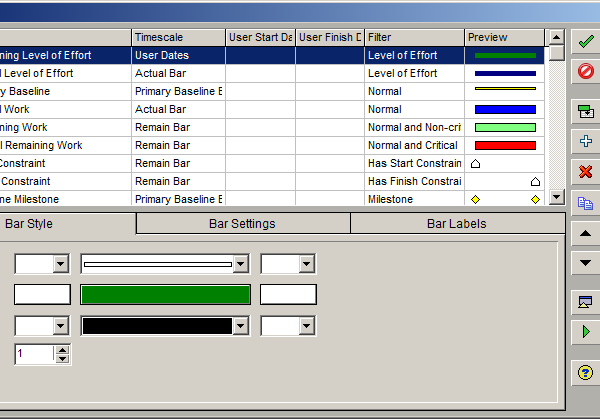Click the User Start Da column header
600x419 pixels.
pos(260,37)
